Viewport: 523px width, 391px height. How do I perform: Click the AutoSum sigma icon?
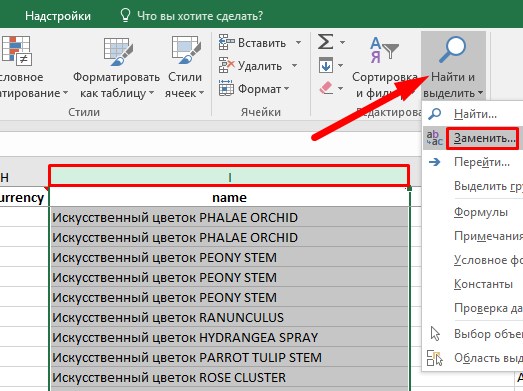[x=326, y=42]
